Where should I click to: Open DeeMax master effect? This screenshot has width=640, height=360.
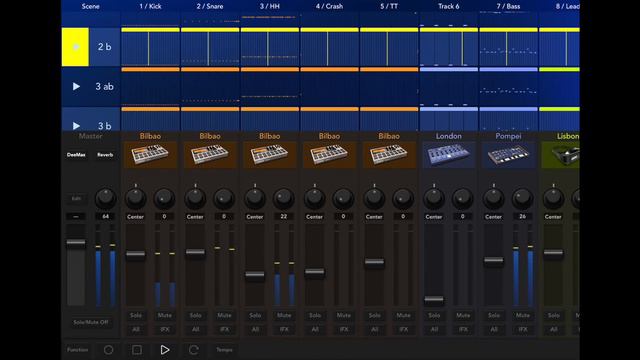click(76, 155)
